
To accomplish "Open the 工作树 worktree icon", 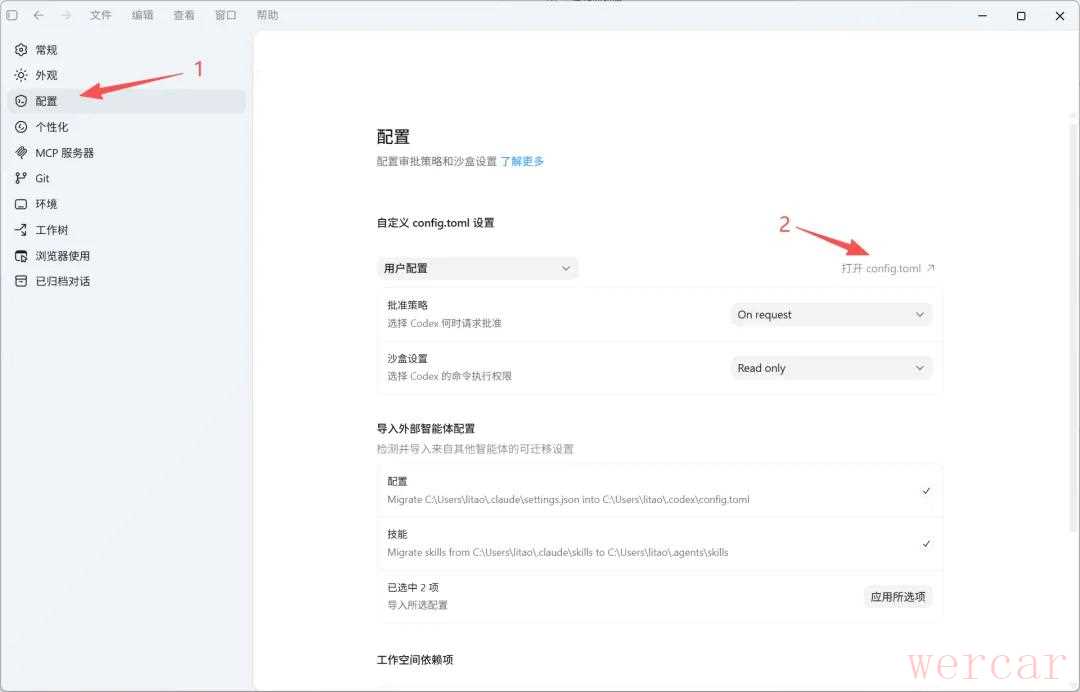I will click(x=21, y=230).
